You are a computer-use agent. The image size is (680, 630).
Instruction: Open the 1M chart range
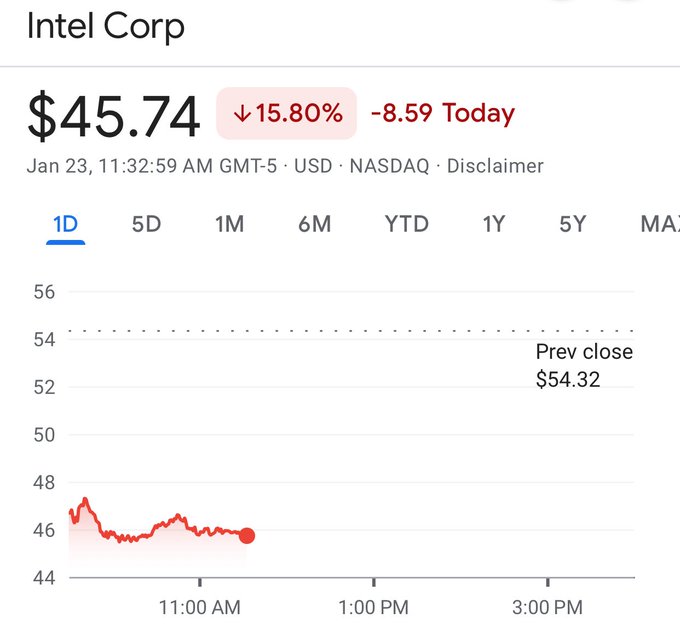click(229, 224)
